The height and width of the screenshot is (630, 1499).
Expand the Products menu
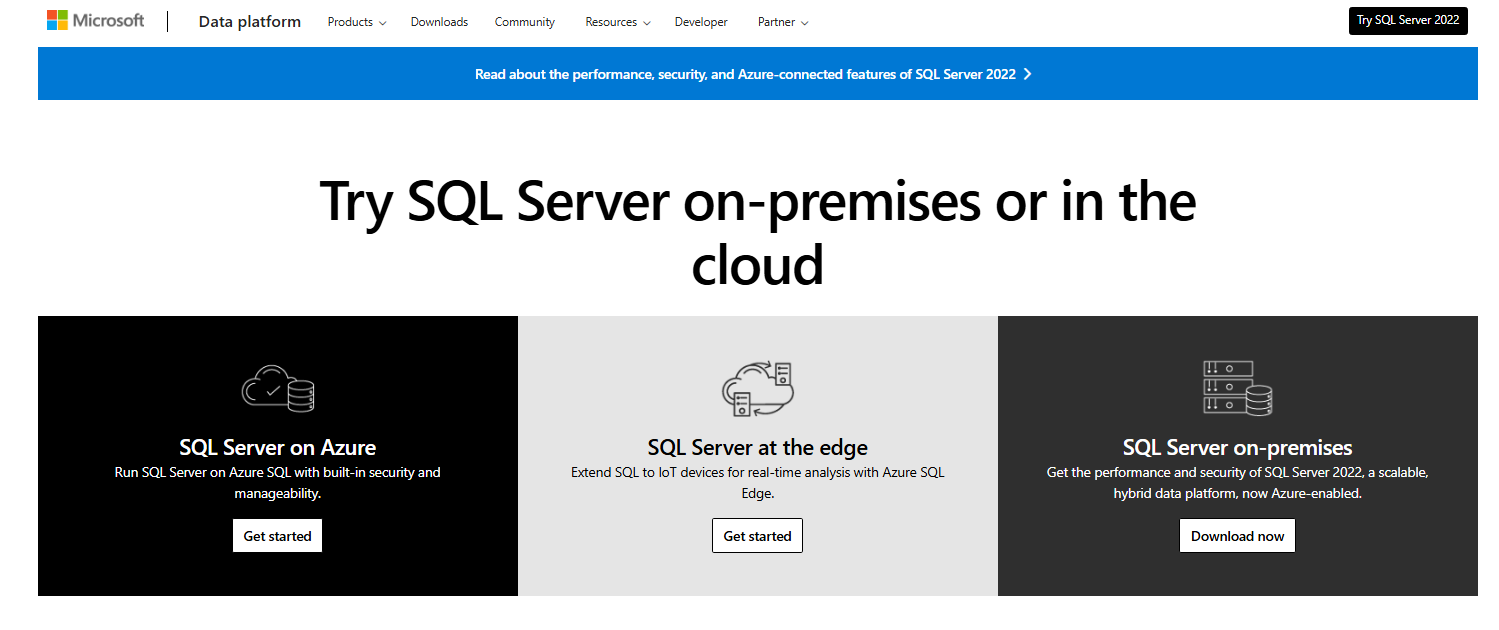357,22
